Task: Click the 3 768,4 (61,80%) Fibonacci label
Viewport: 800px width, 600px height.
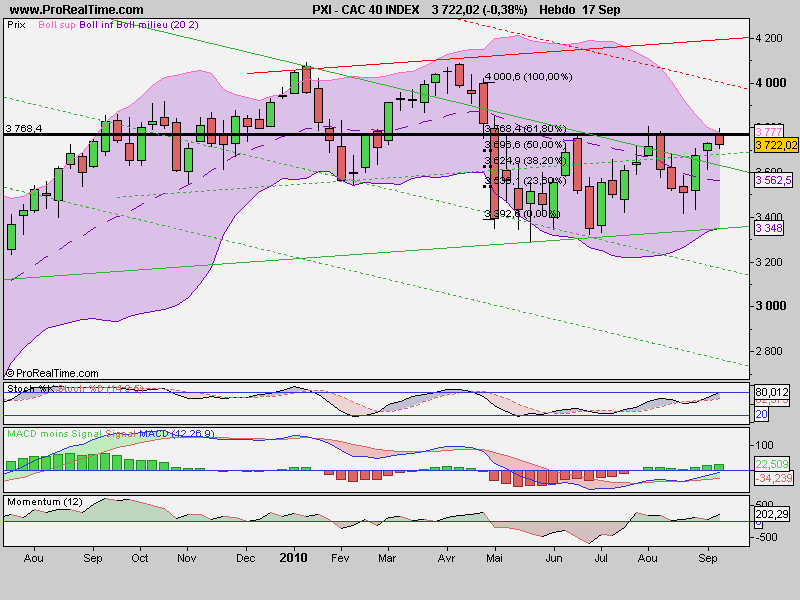Action: [x=525, y=128]
